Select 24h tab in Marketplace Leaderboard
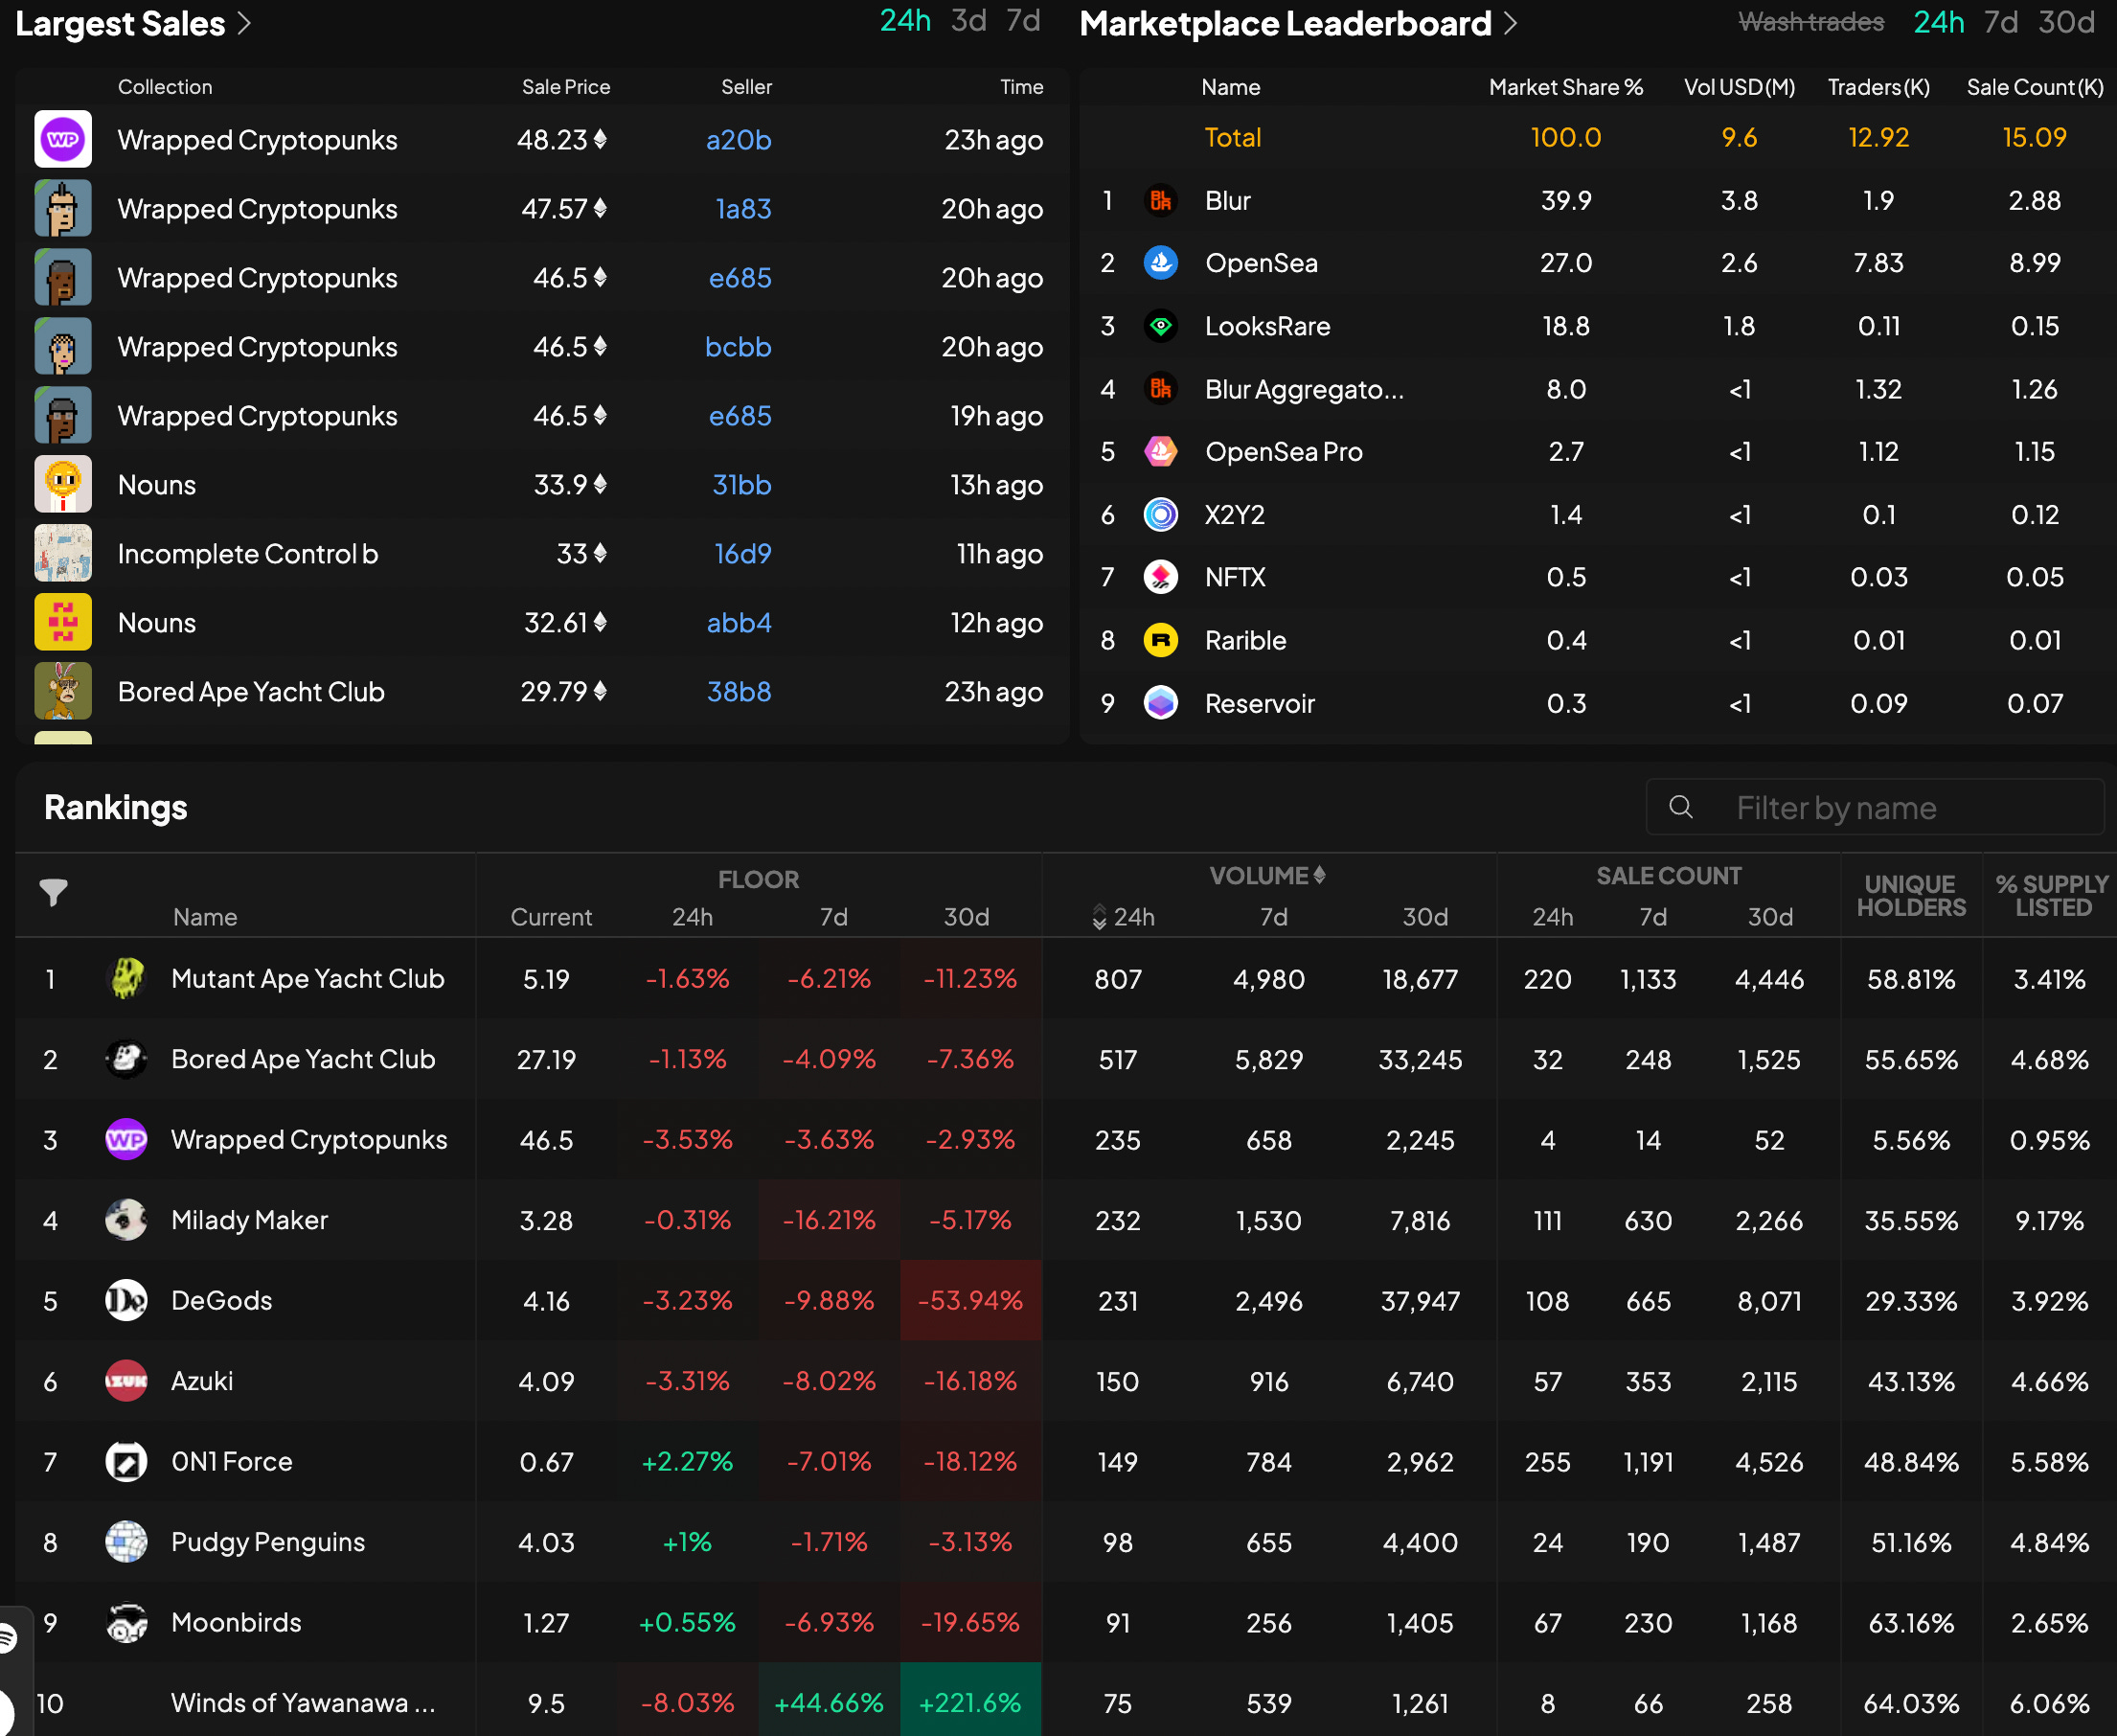Image resolution: width=2117 pixels, height=1736 pixels. (x=1939, y=22)
